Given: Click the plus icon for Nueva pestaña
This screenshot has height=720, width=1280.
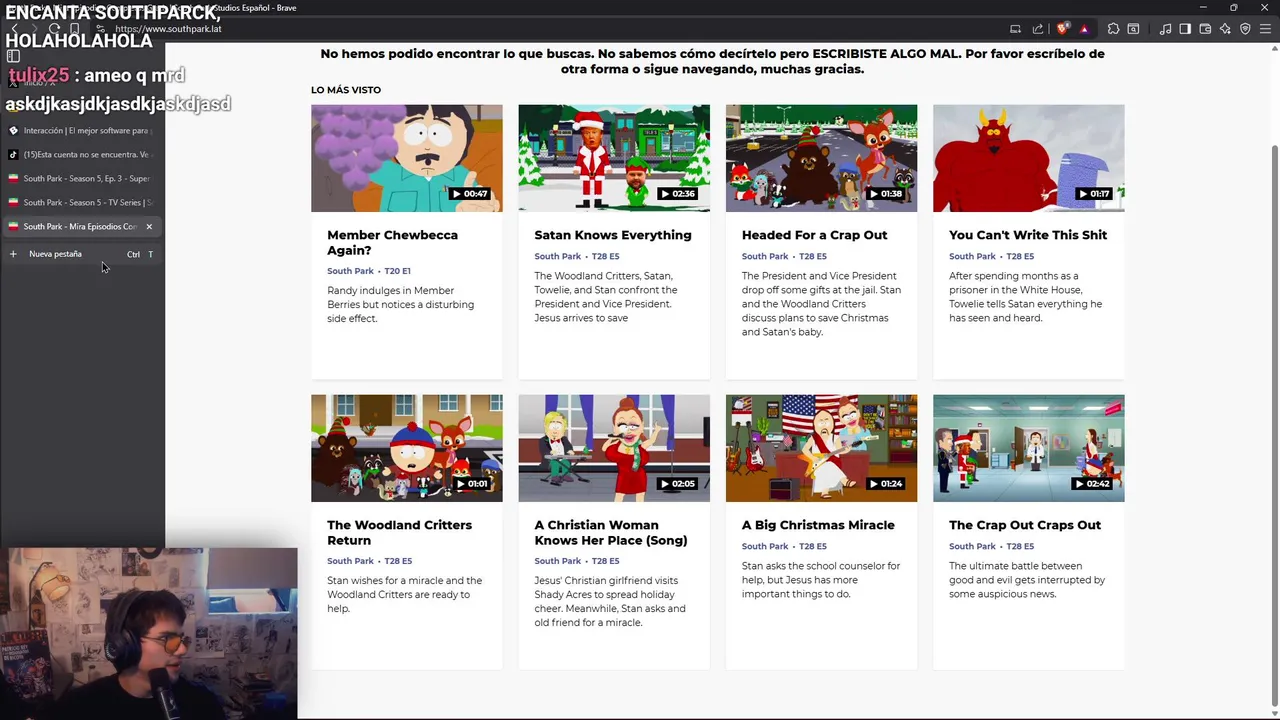Looking at the screenshot, I should coord(13,254).
